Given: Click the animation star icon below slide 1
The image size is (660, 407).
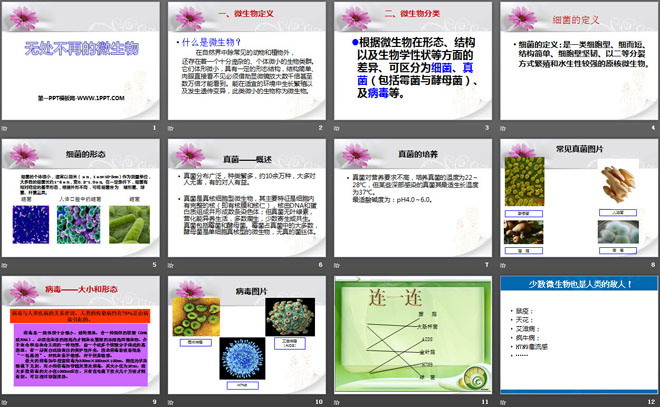Looking at the screenshot, I should [x=5, y=128].
